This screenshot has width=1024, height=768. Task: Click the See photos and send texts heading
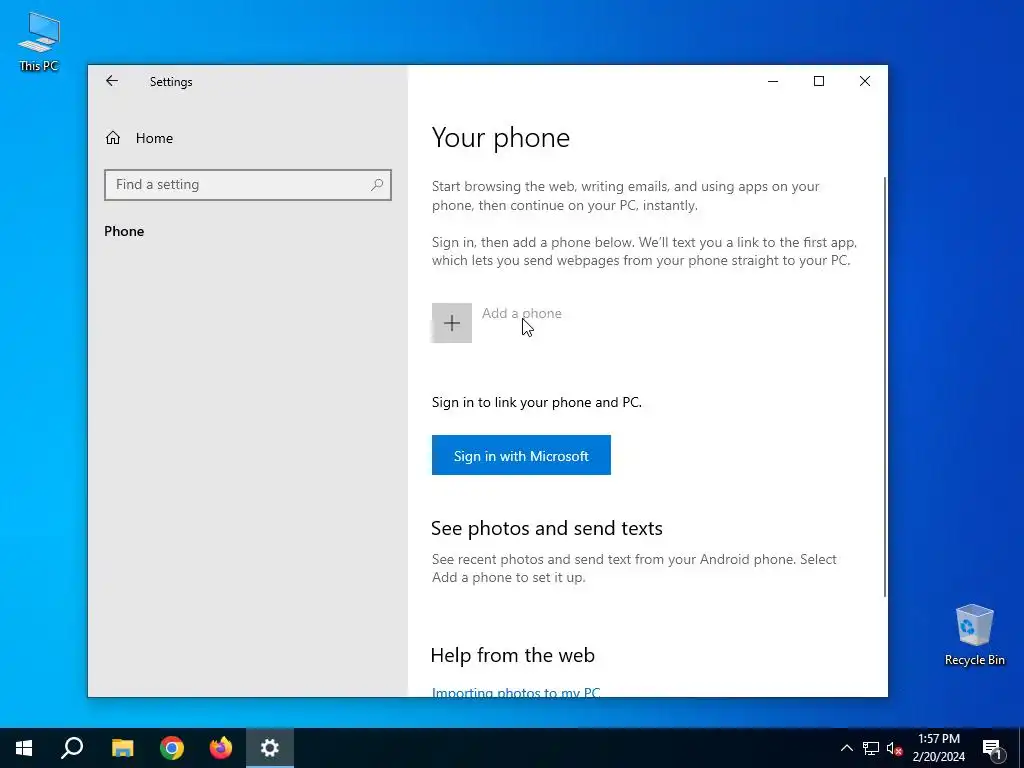[x=547, y=528]
